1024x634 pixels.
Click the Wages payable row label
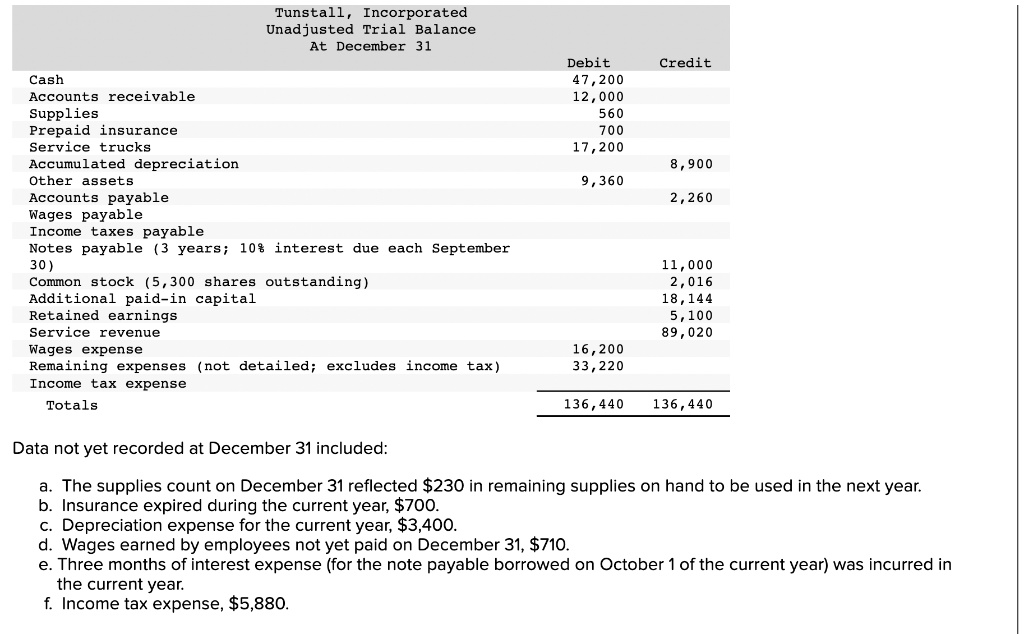coord(86,215)
